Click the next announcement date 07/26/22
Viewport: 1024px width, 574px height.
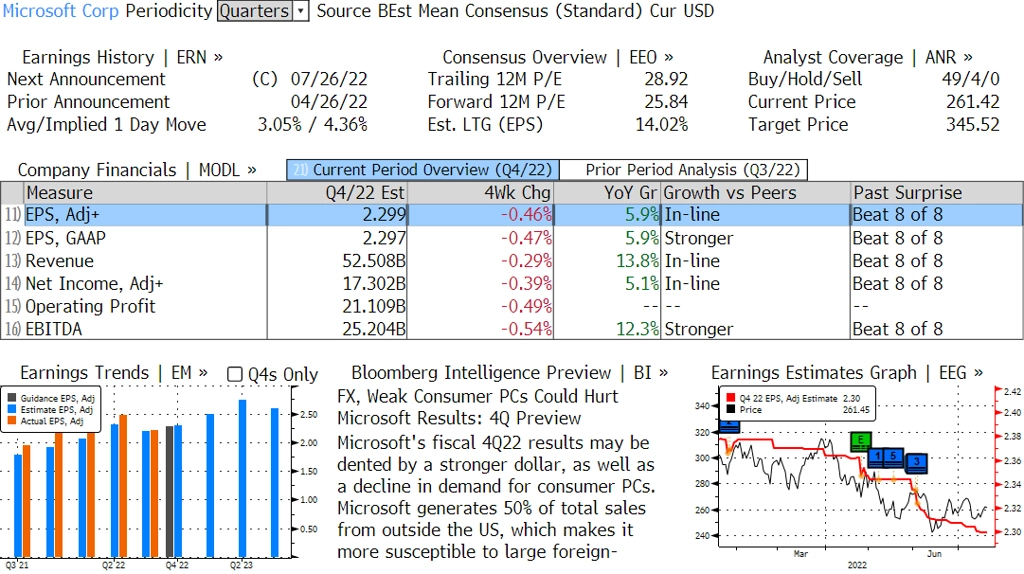[329, 79]
